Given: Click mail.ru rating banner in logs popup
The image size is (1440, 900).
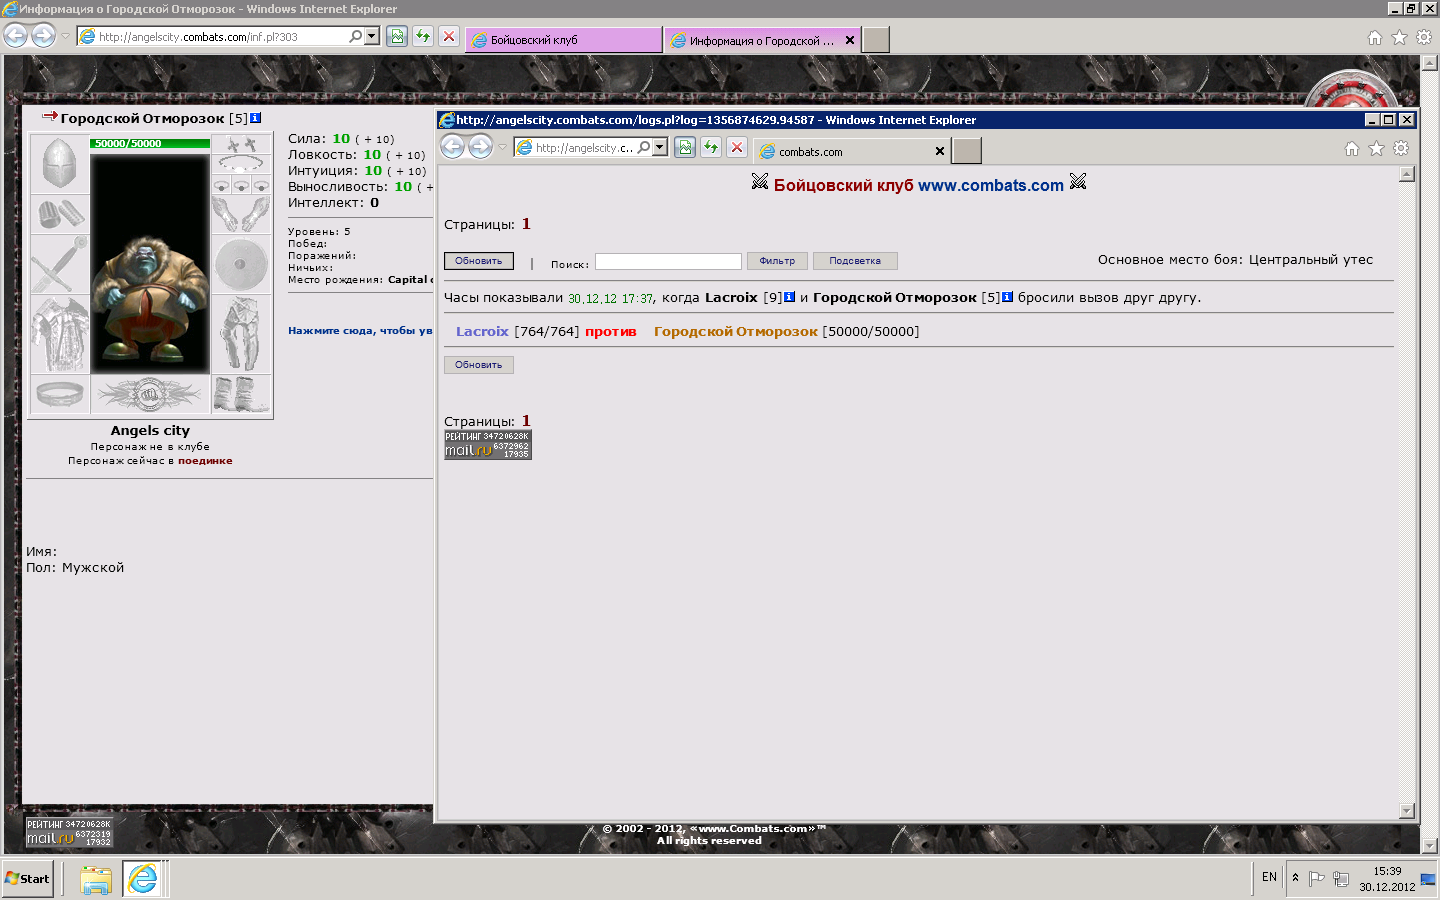Looking at the screenshot, I should [x=488, y=445].
